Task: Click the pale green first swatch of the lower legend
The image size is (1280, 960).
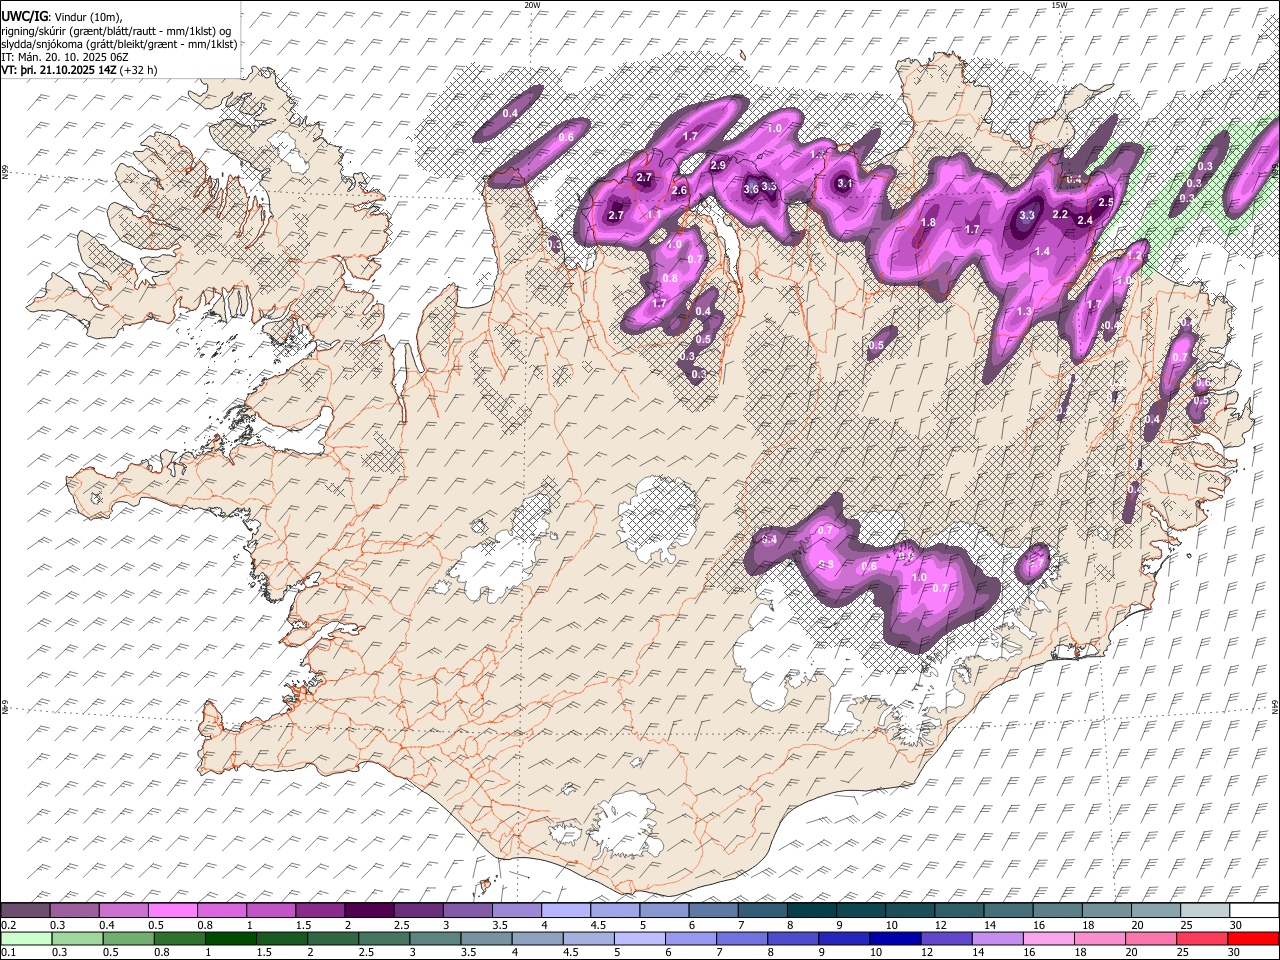Action: (26, 938)
